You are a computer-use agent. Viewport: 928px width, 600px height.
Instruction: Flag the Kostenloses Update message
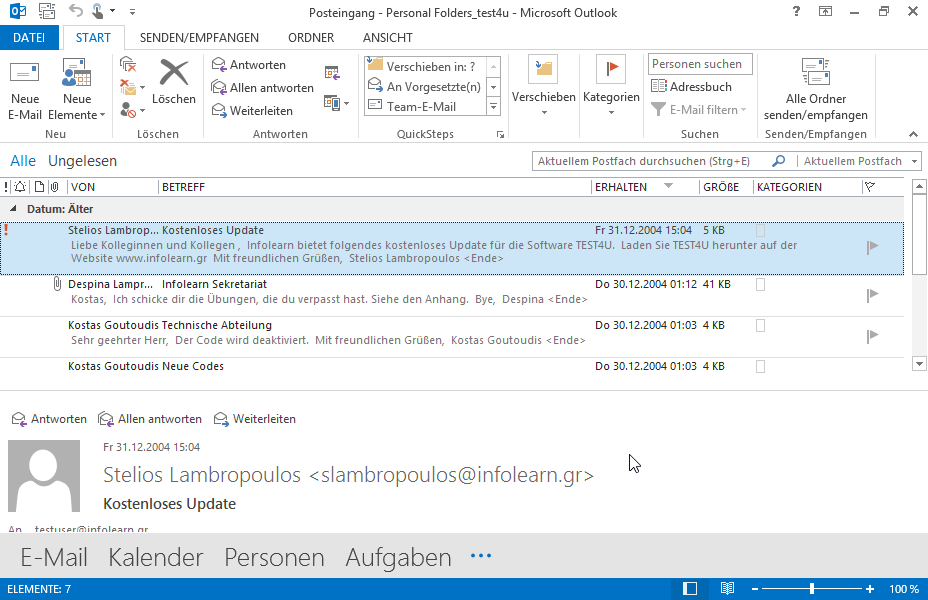click(x=872, y=247)
